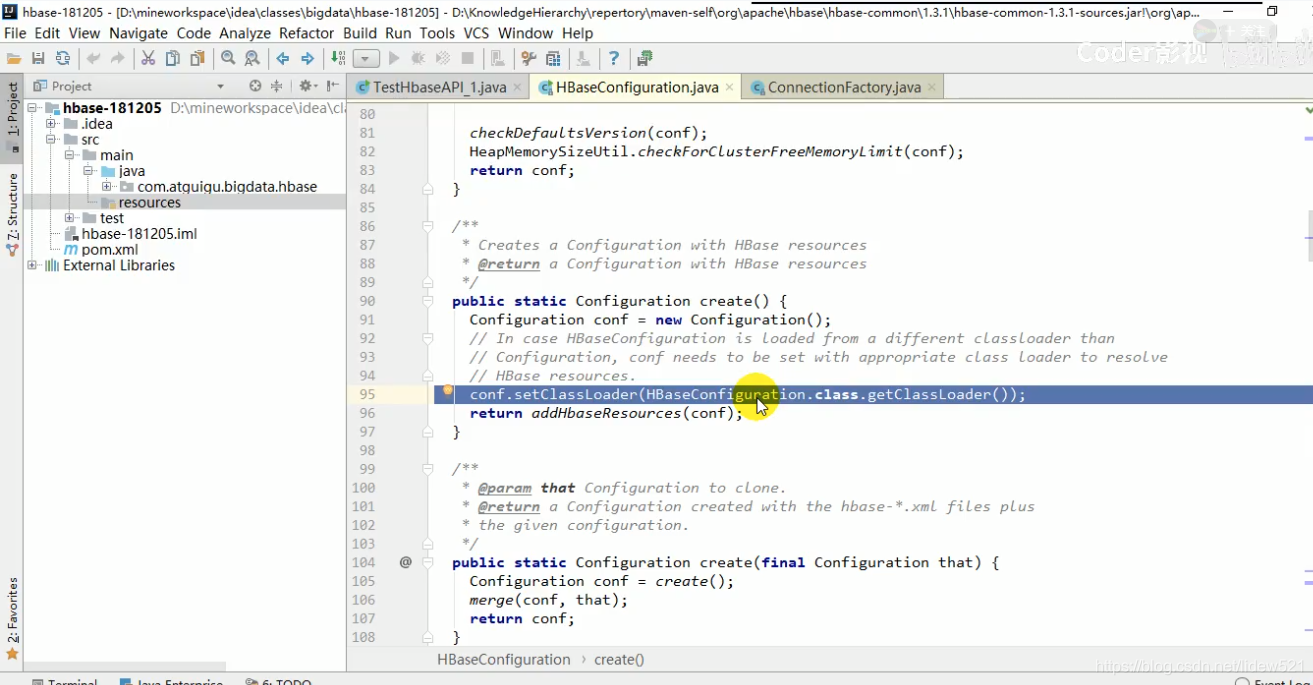Open Project Structure toolbar icon
1313x685 pixels.
point(553,59)
